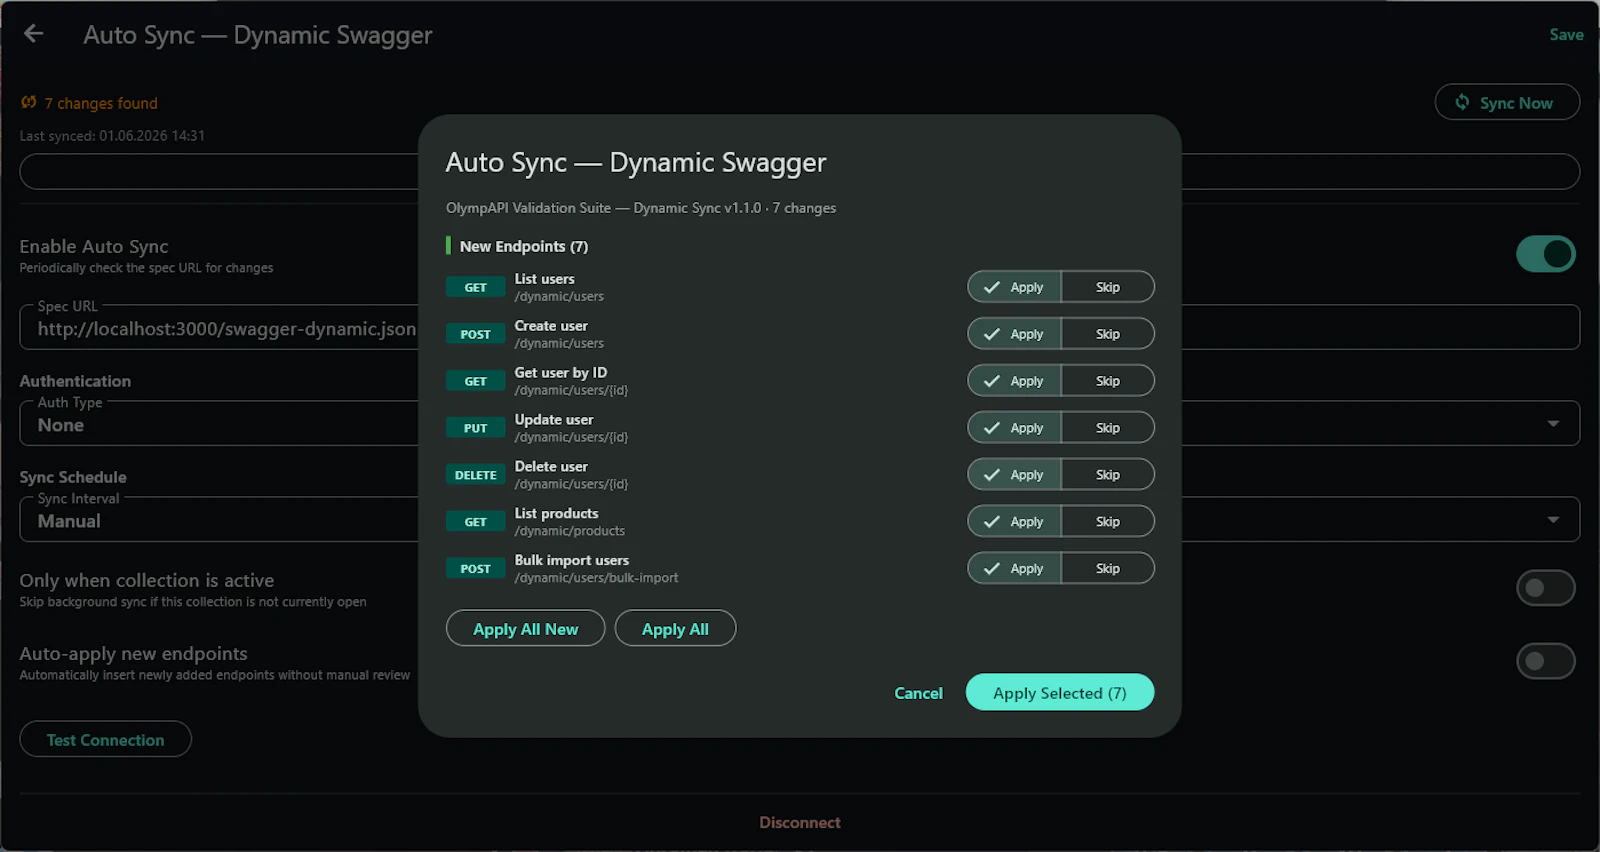
Task: Click the GET badge for List users
Action: [475, 287]
